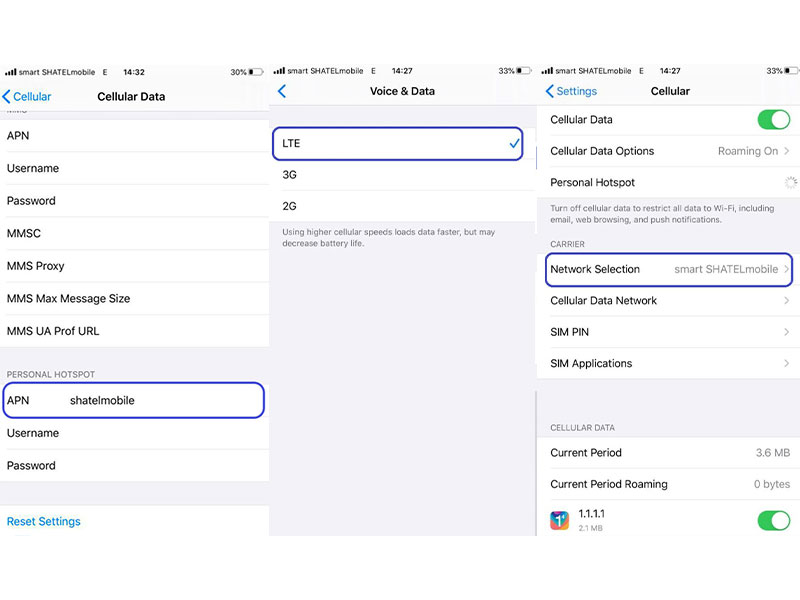Tap the SIM PIN chevron
The width and height of the screenshot is (800, 600).
(x=787, y=332)
